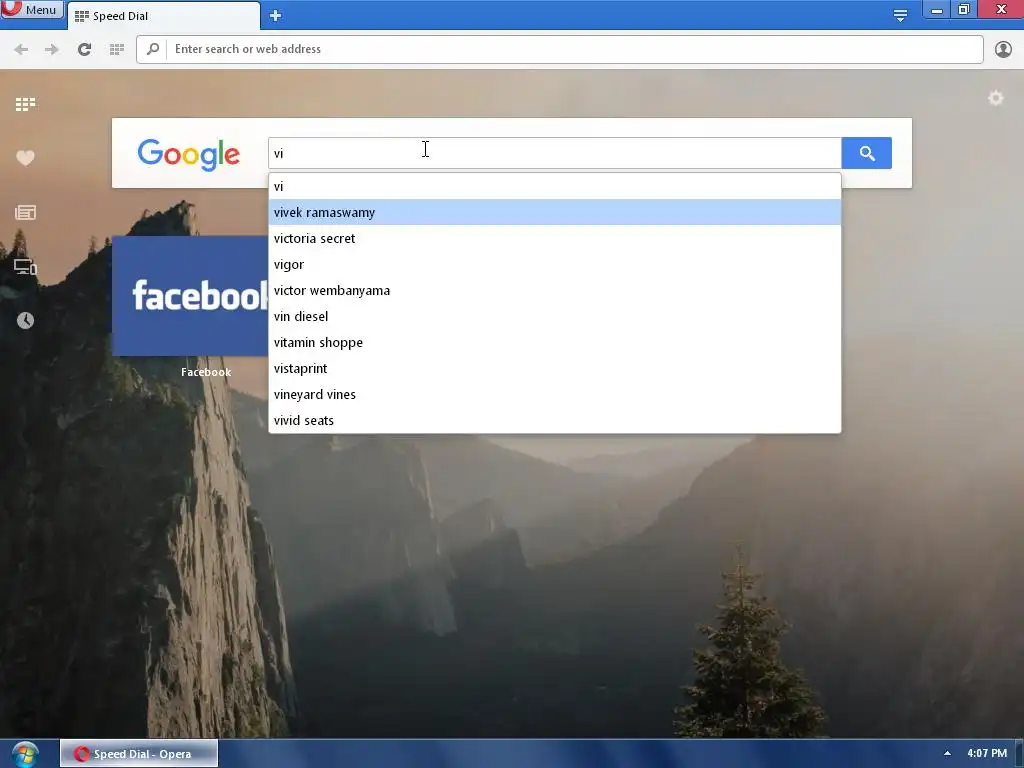
Task: Go forward with the forward arrow
Action: point(52,49)
